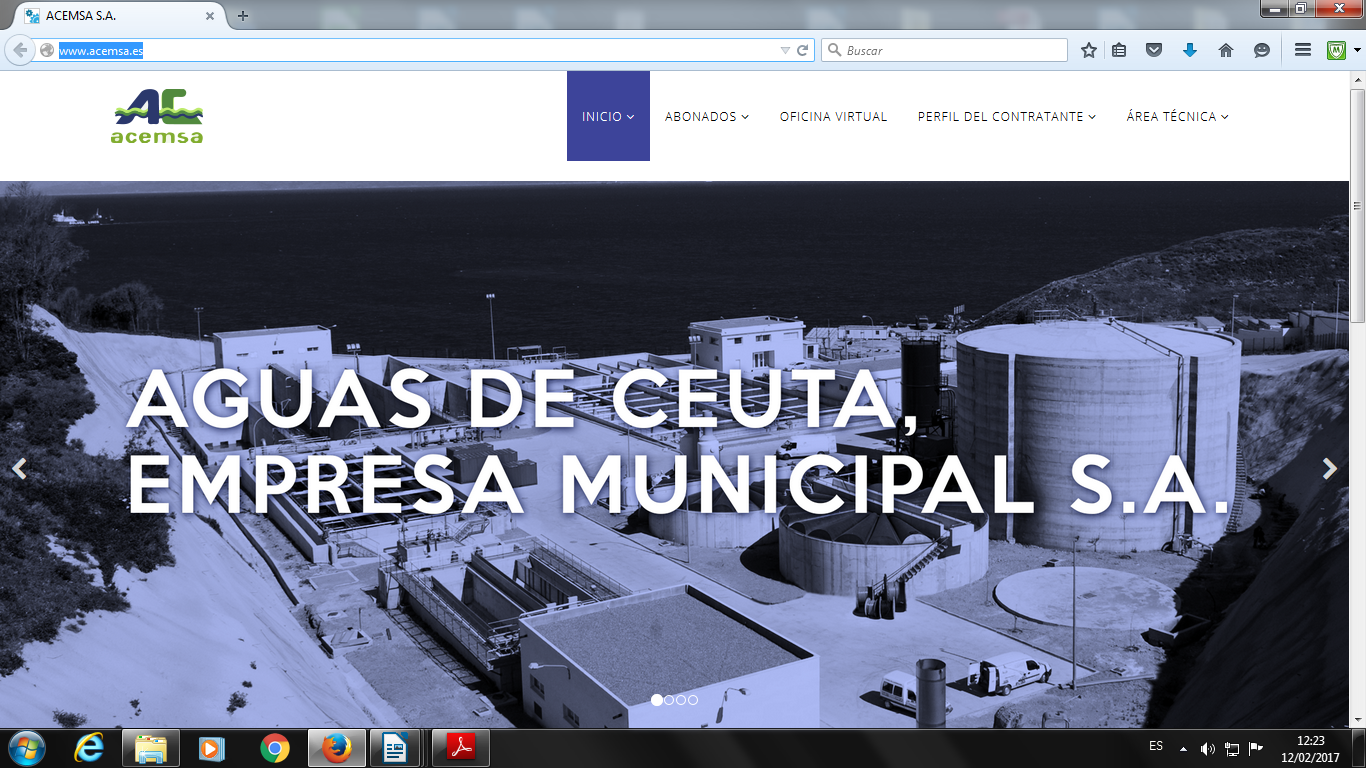Image resolution: width=1366 pixels, height=768 pixels.
Task: Switch to the Firefox taskbar button
Action: click(x=337, y=748)
